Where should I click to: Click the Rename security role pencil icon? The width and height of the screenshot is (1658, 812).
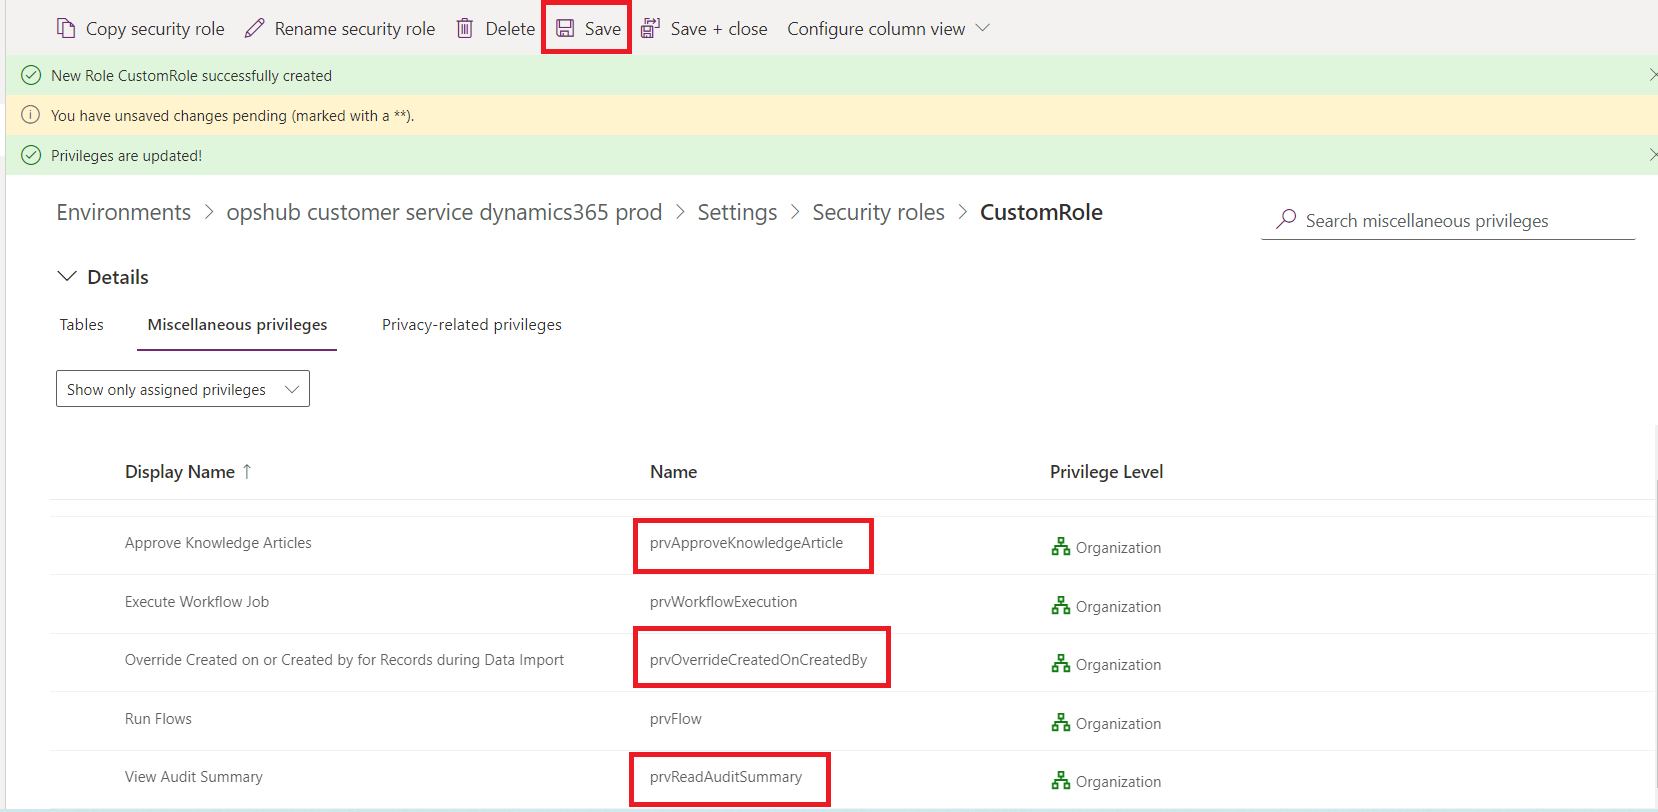255,29
